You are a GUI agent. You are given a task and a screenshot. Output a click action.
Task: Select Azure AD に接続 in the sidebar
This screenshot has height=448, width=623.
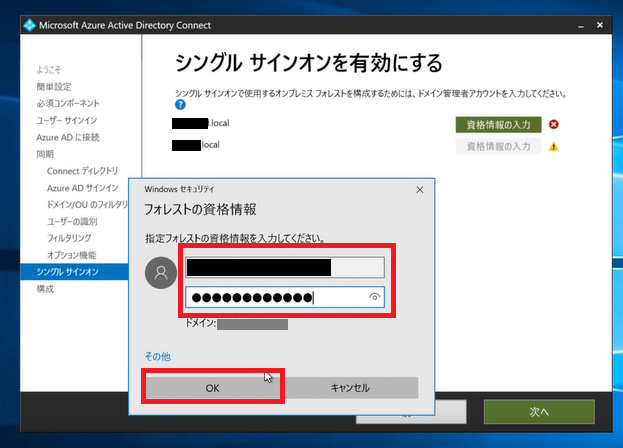click(x=68, y=137)
